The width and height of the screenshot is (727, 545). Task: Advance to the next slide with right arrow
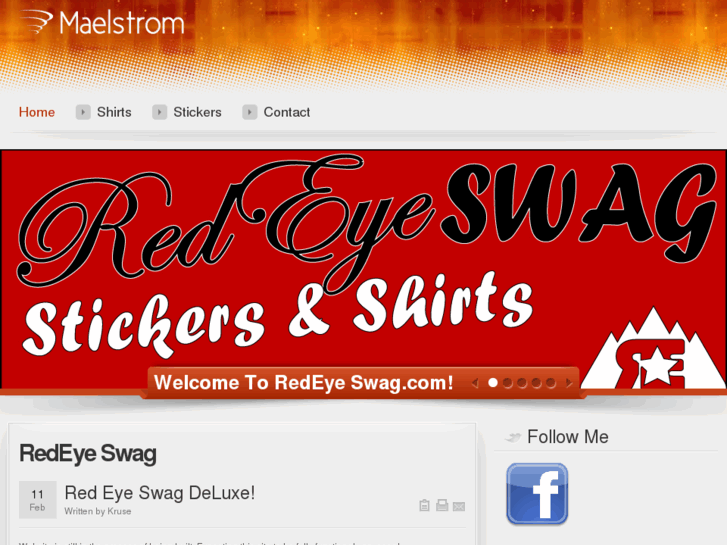click(569, 383)
